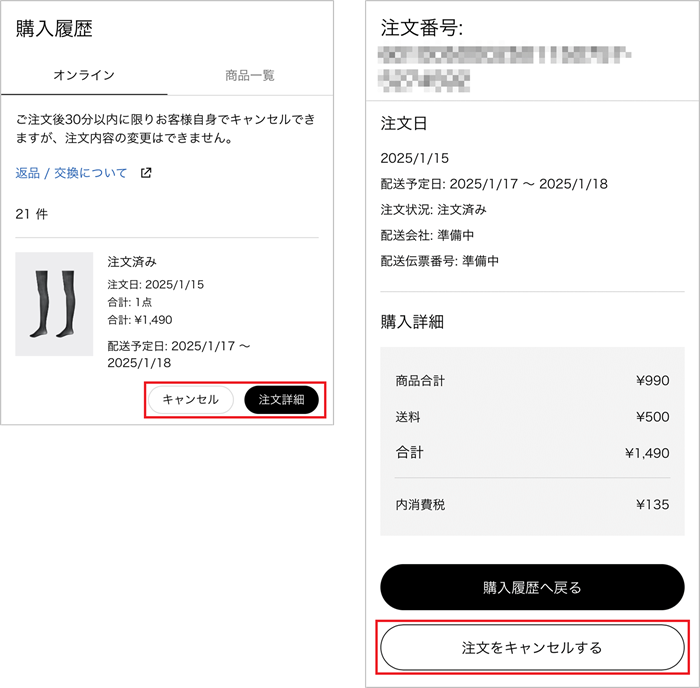Click the 購入履歴 page heading
This screenshot has height=688, width=700.
click(54, 29)
